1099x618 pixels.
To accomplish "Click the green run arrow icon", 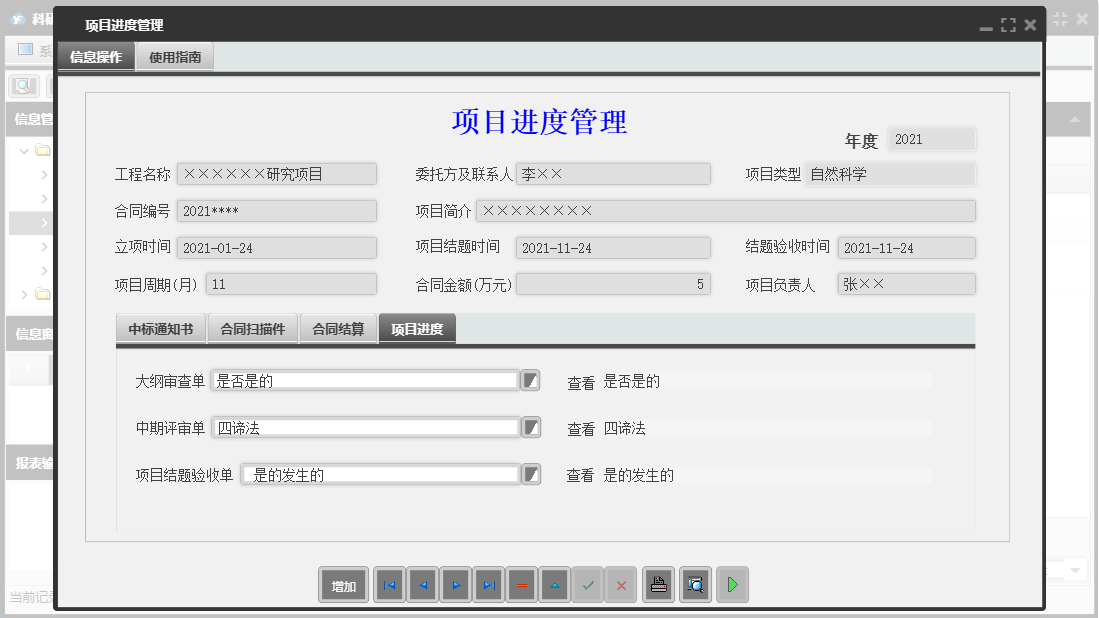I will (732, 585).
